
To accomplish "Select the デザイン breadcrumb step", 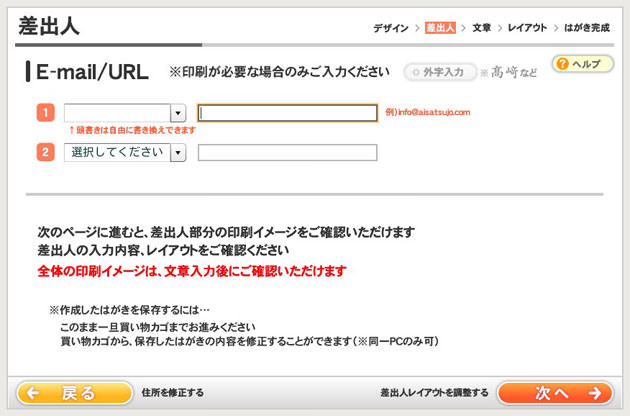I will (x=391, y=28).
